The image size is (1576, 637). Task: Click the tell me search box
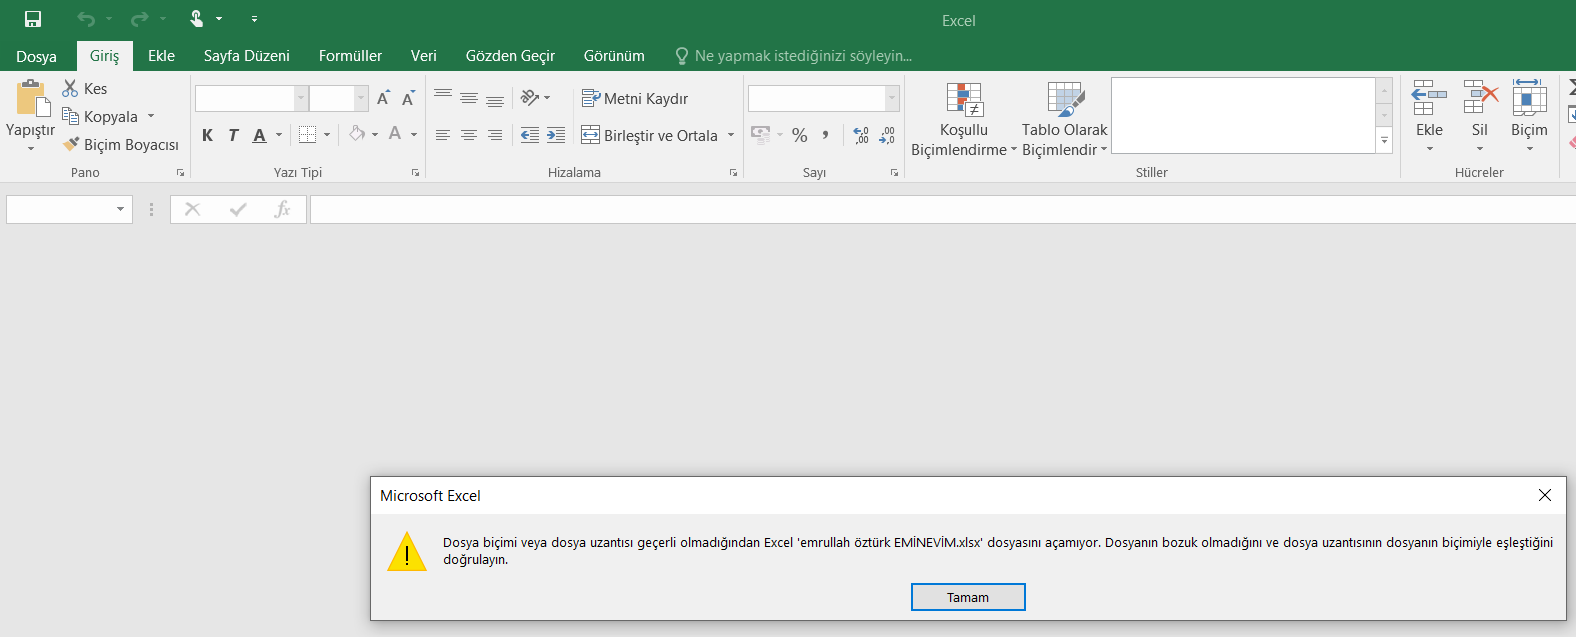click(794, 56)
